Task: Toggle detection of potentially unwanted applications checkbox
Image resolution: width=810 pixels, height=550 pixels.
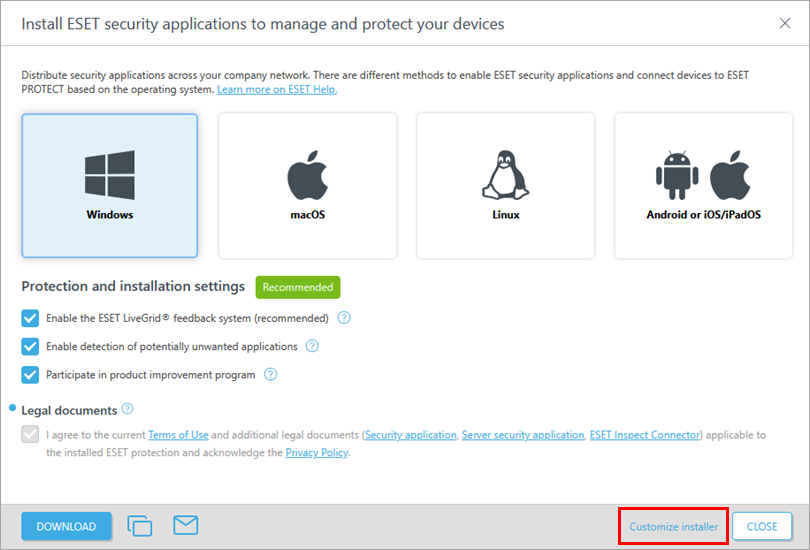Action: [30, 346]
